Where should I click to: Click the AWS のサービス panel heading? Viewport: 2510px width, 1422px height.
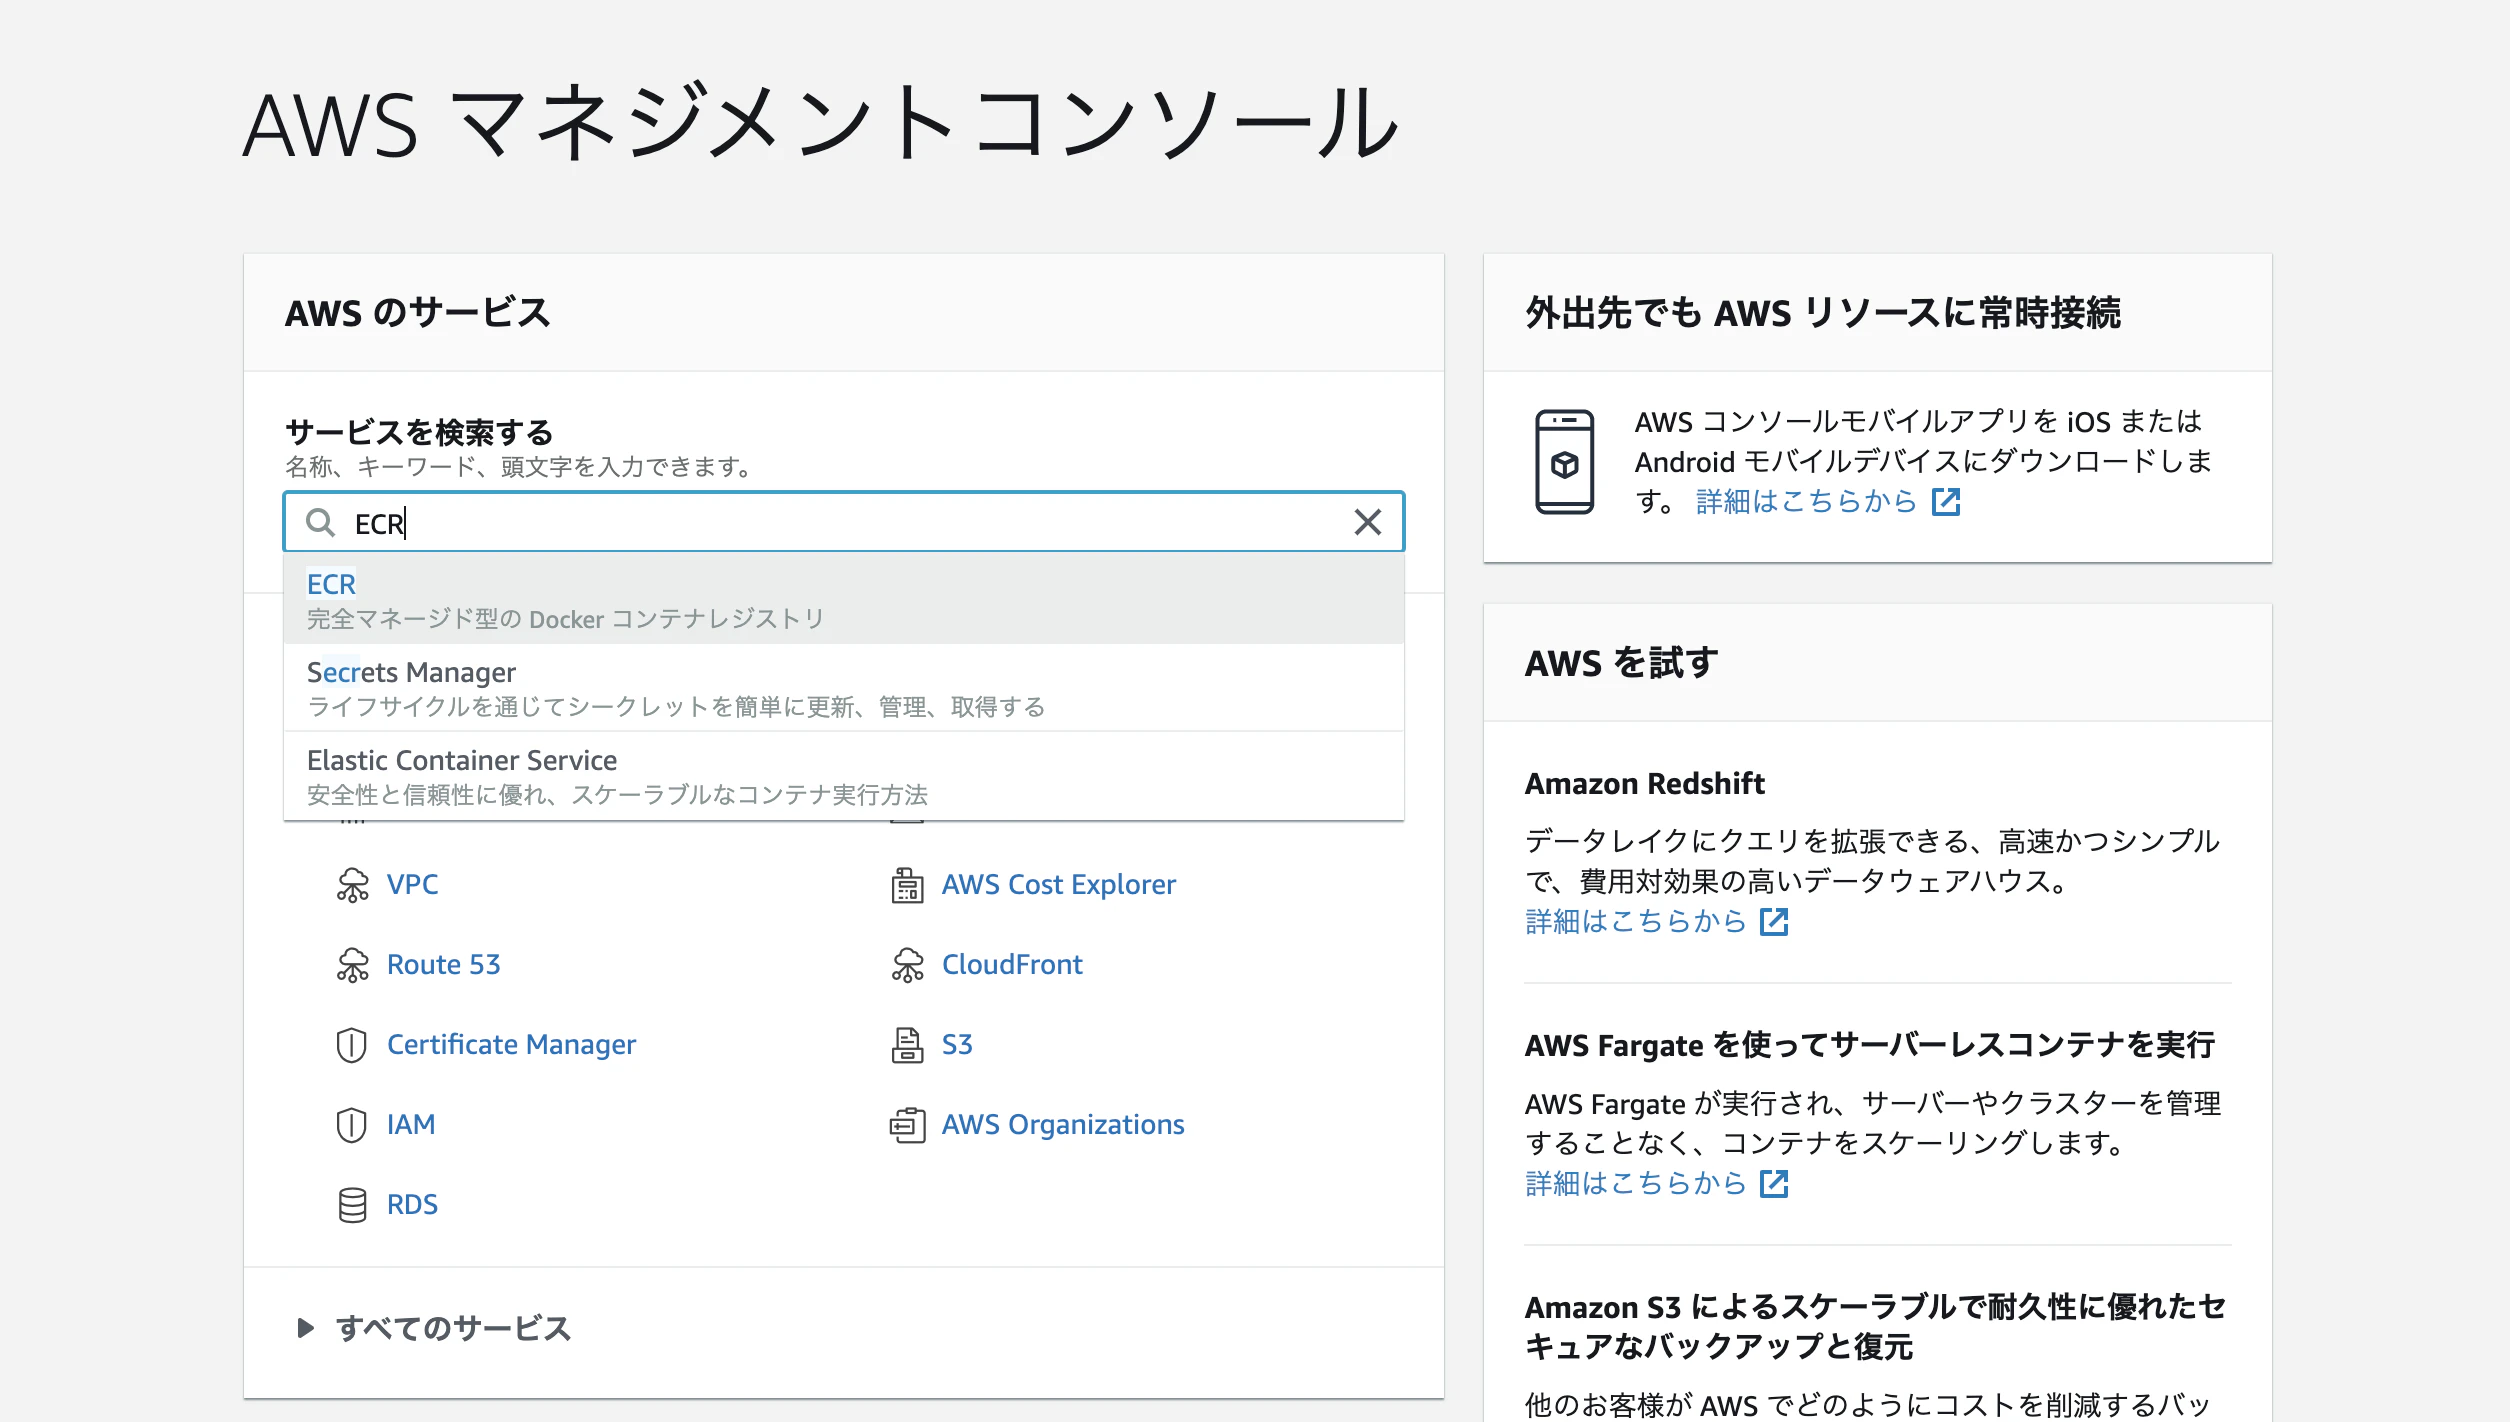[417, 313]
